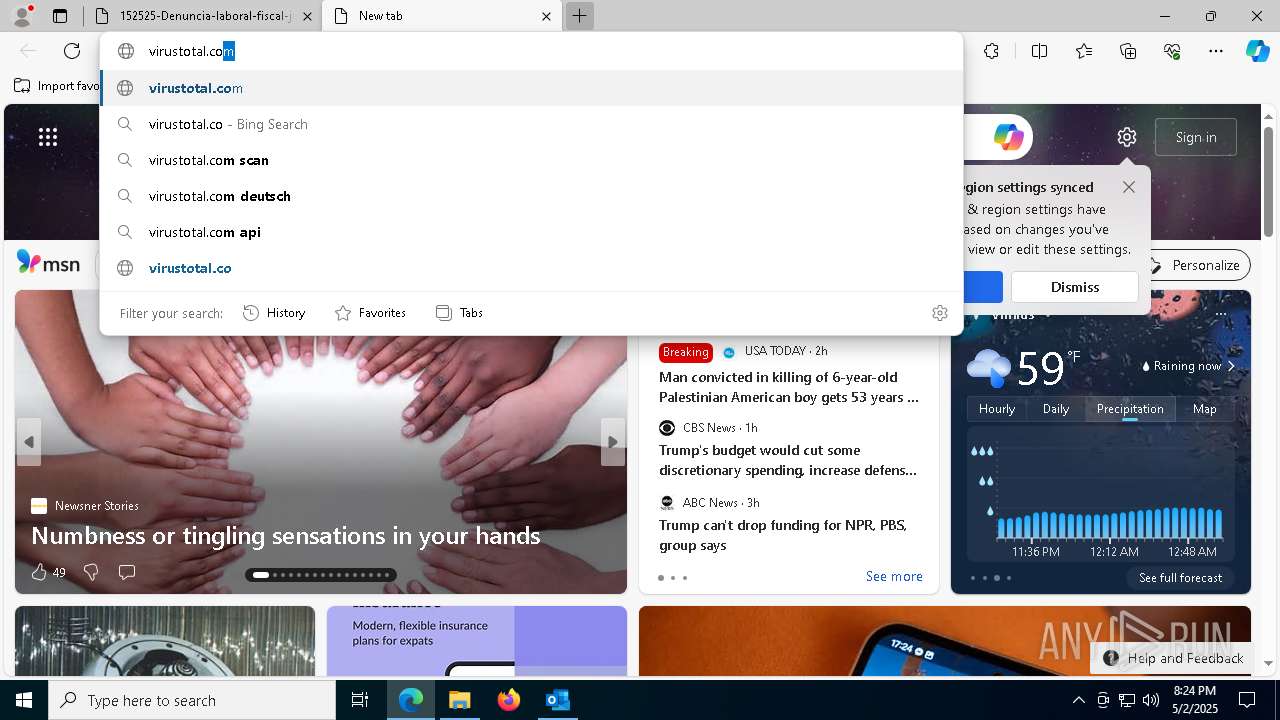Show hidden tray icons chevron

tap(1078, 700)
